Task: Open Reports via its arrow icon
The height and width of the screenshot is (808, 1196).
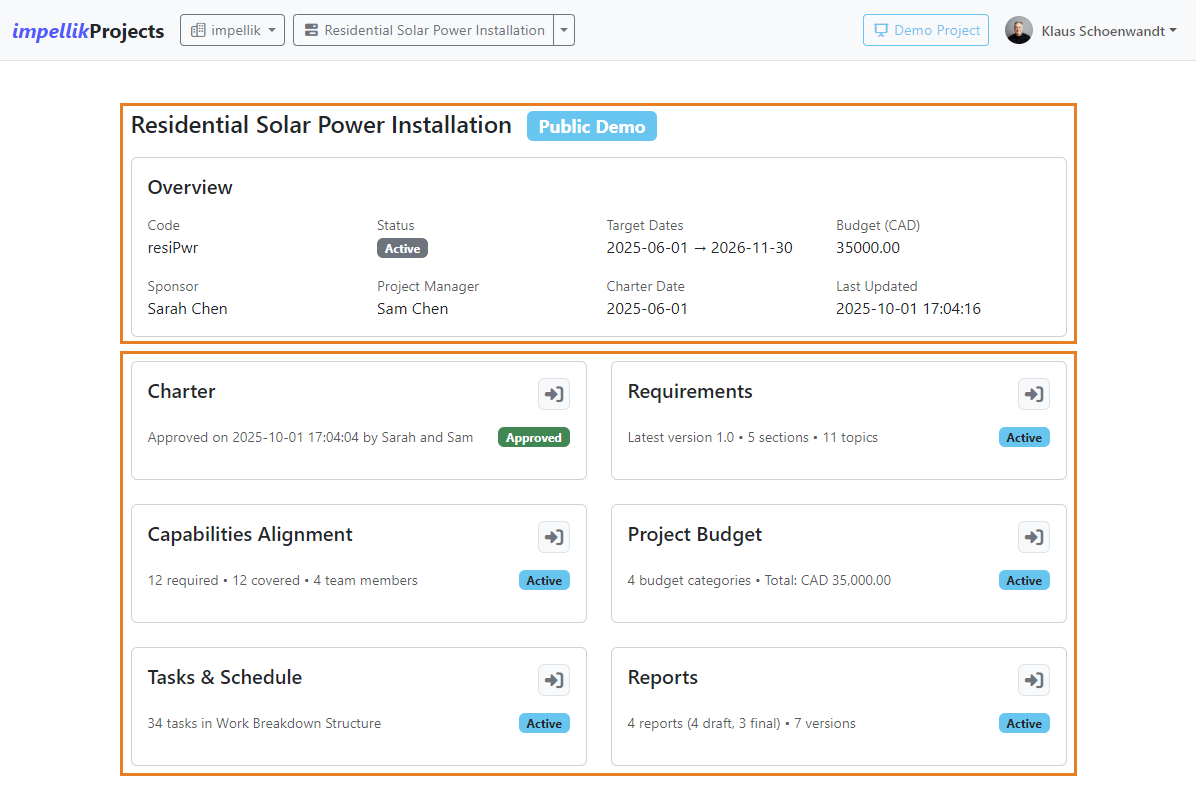Action: tap(1034, 680)
